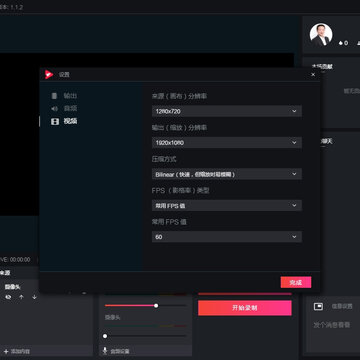Viewport: 360px width, 360px height.
Task: Open microphone audio settings icon
Action: pos(105,351)
